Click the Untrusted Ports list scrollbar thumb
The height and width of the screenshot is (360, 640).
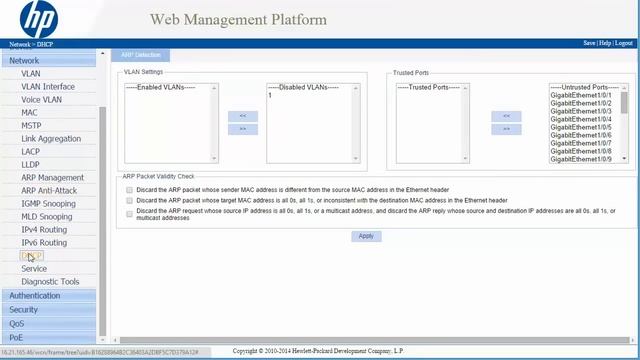tap(624, 102)
